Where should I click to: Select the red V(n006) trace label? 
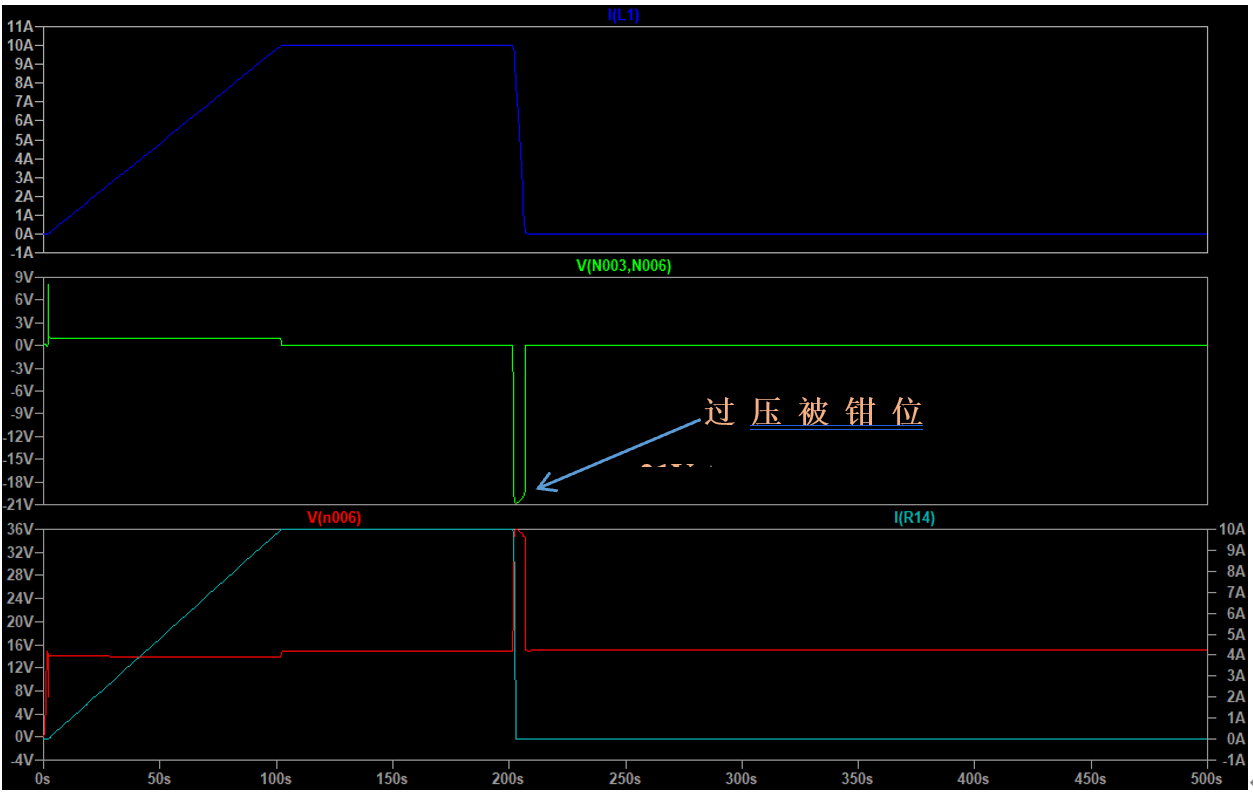(x=334, y=517)
